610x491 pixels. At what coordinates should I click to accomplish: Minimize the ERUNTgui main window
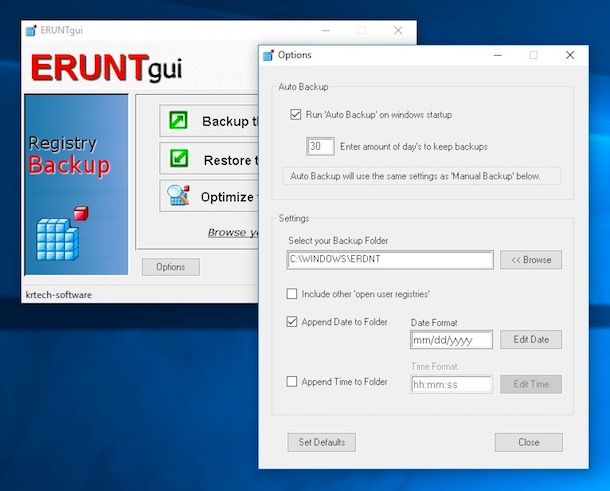[326, 30]
